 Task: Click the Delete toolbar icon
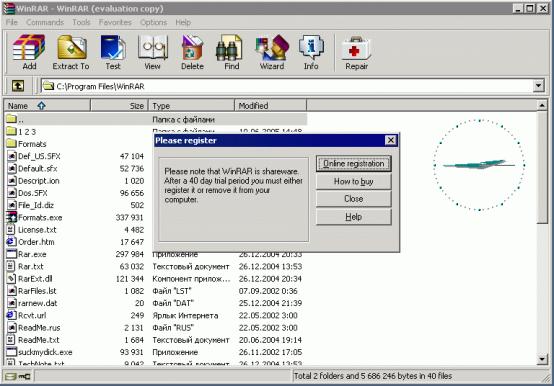[192, 52]
